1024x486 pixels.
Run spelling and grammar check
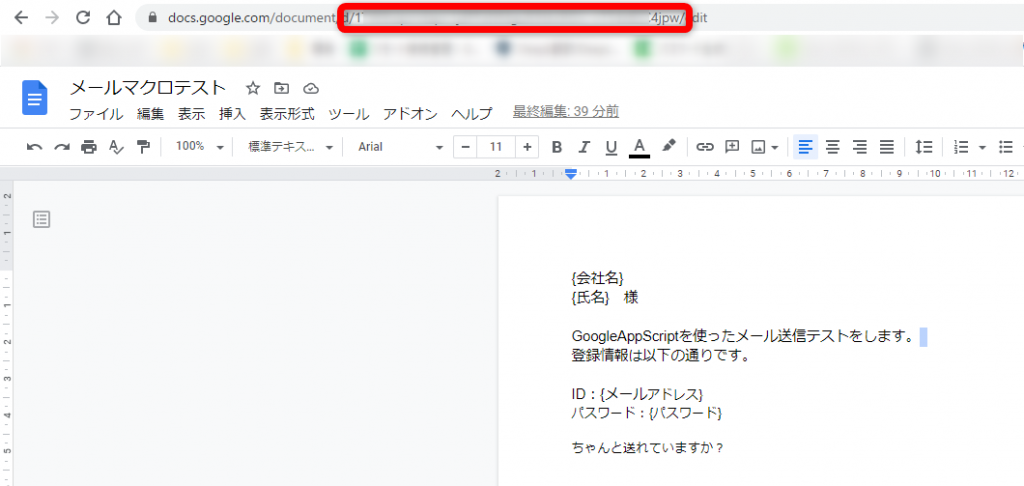click(116, 147)
